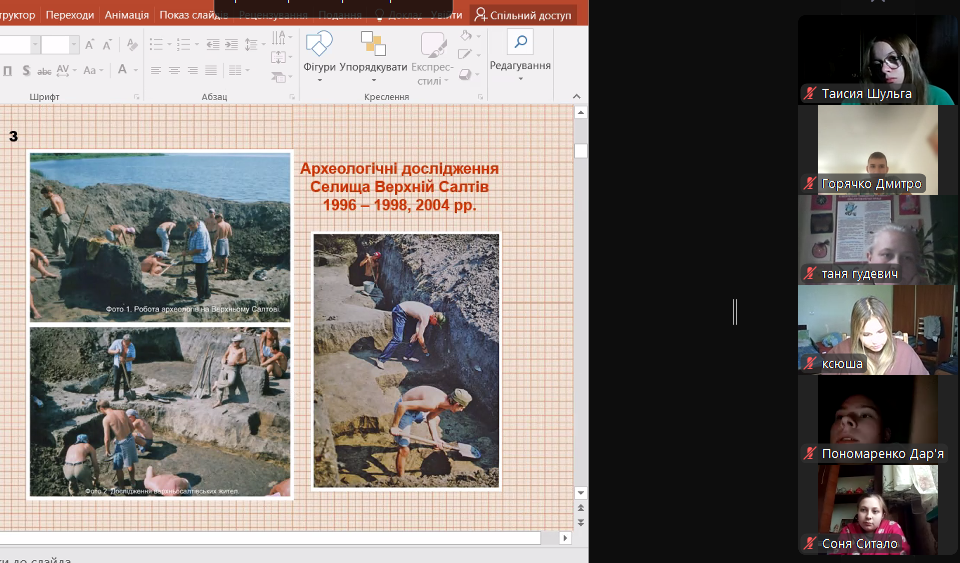This screenshot has width=960, height=563.
Task: Increase the paragraph indent level
Action: point(231,44)
